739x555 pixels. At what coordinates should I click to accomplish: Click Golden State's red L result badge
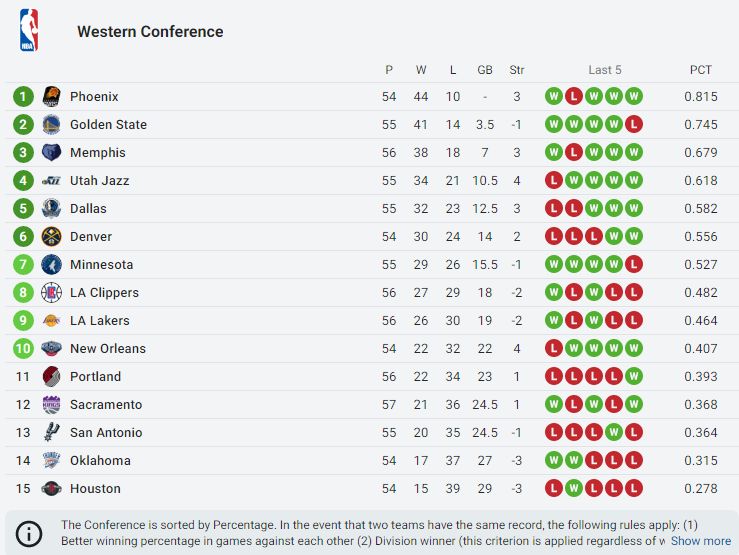tap(633, 125)
